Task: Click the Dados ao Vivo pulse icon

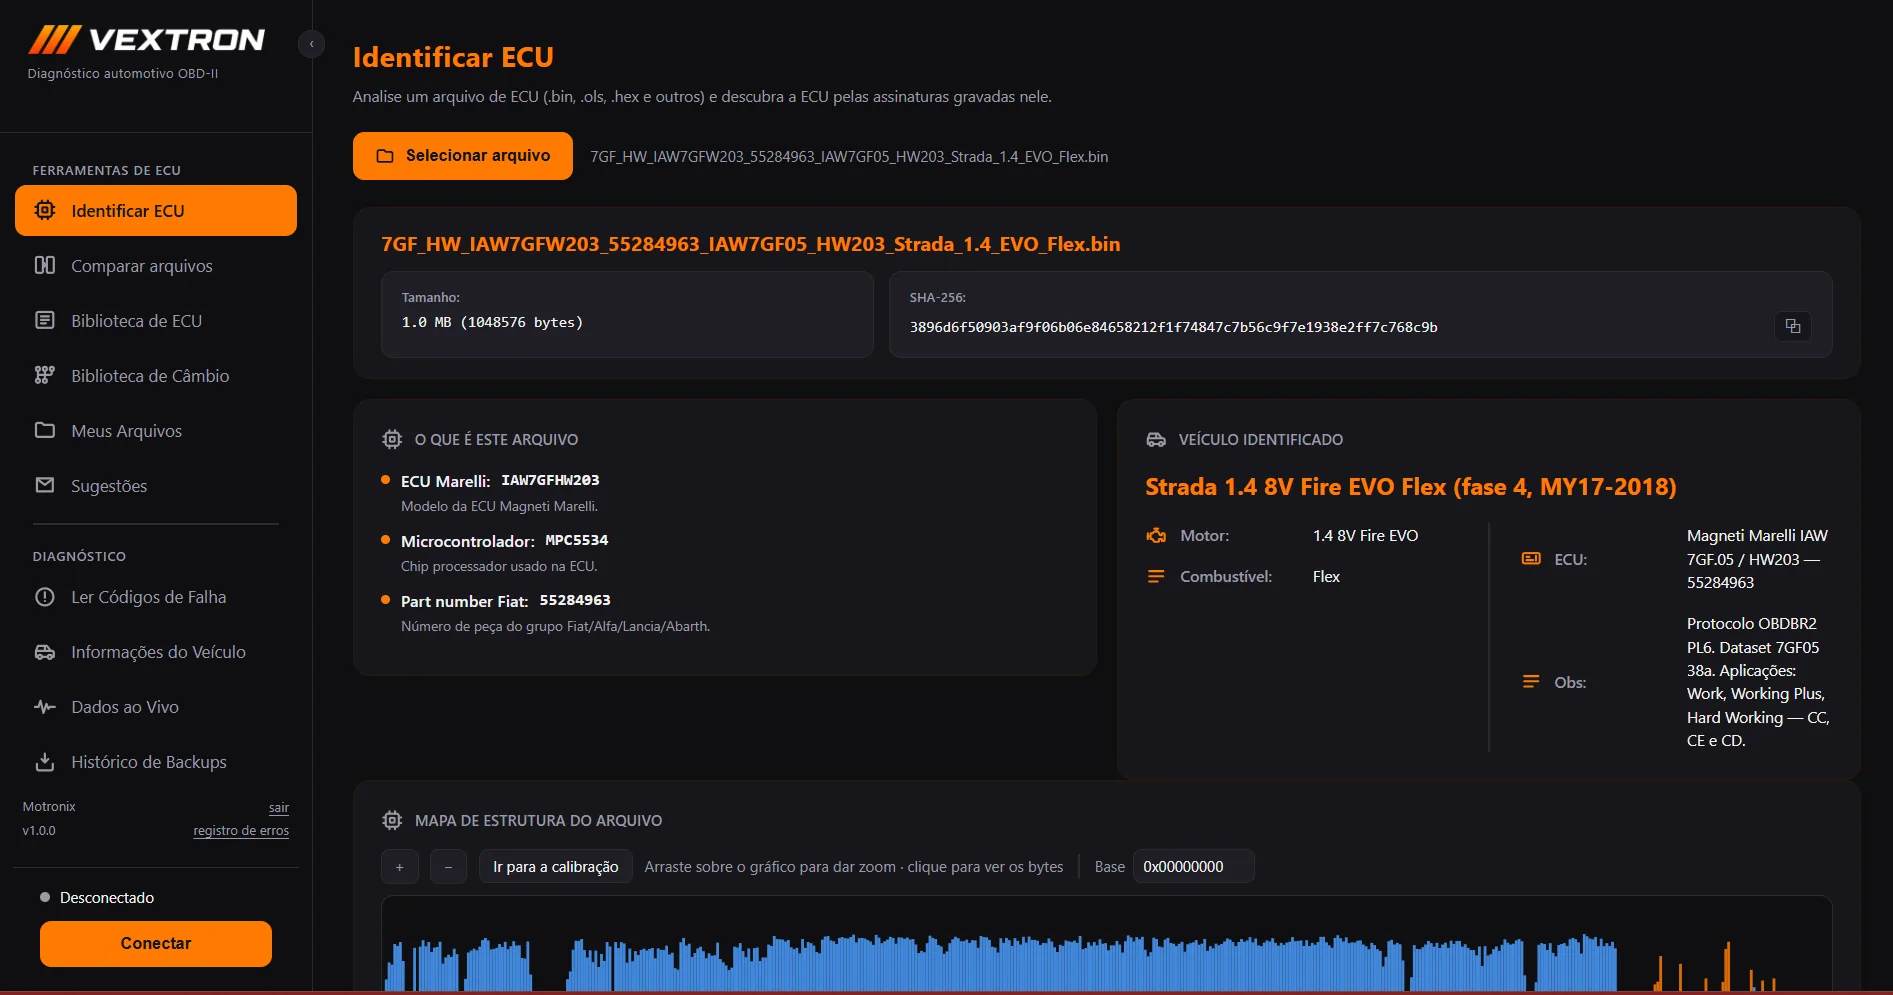Action: click(x=45, y=707)
